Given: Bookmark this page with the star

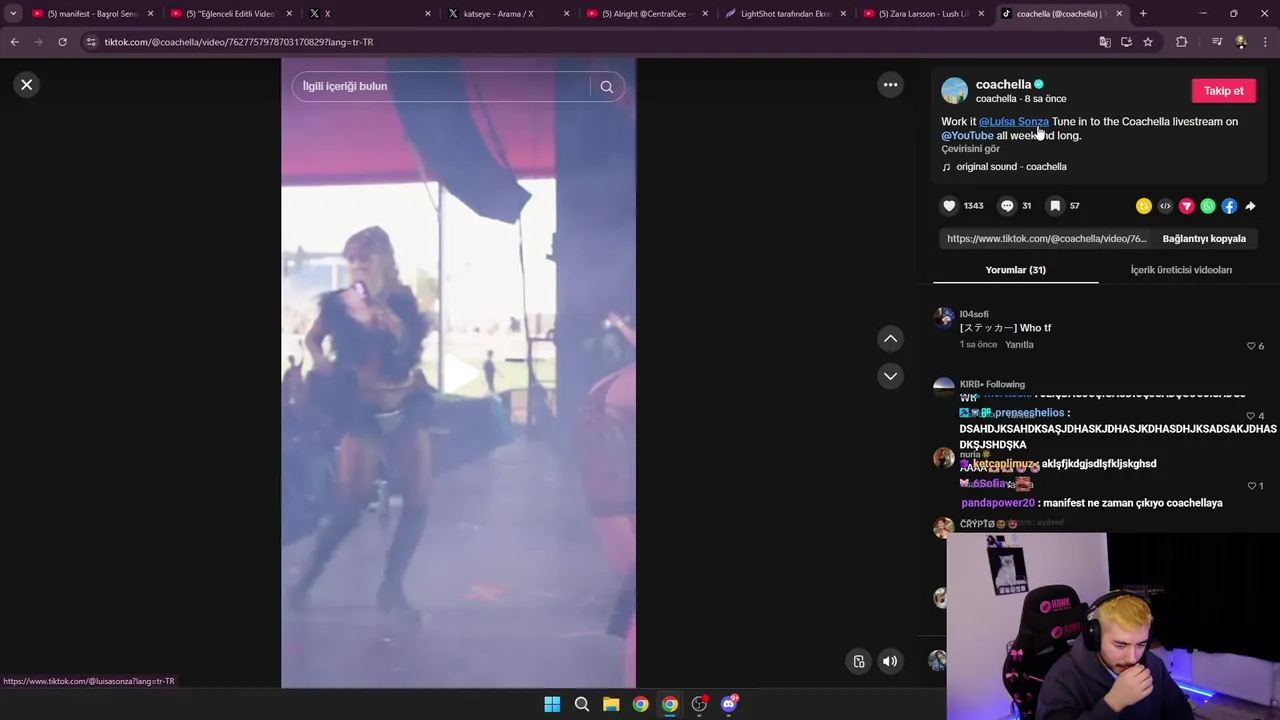Looking at the screenshot, I should coord(1148,42).
